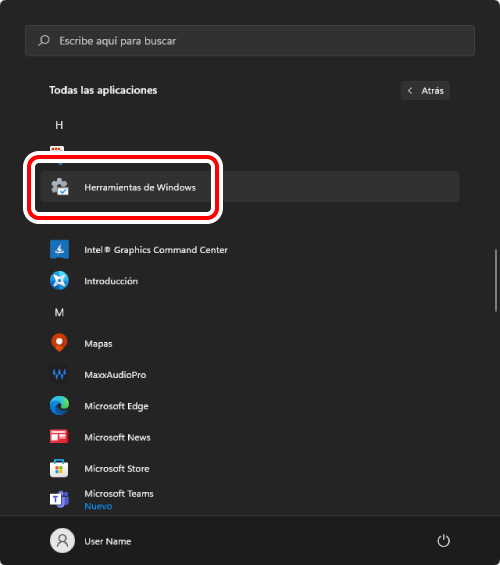Open the Microsoft News icon
The width and height of the screenshot is (500, 565).
[59, 437]
